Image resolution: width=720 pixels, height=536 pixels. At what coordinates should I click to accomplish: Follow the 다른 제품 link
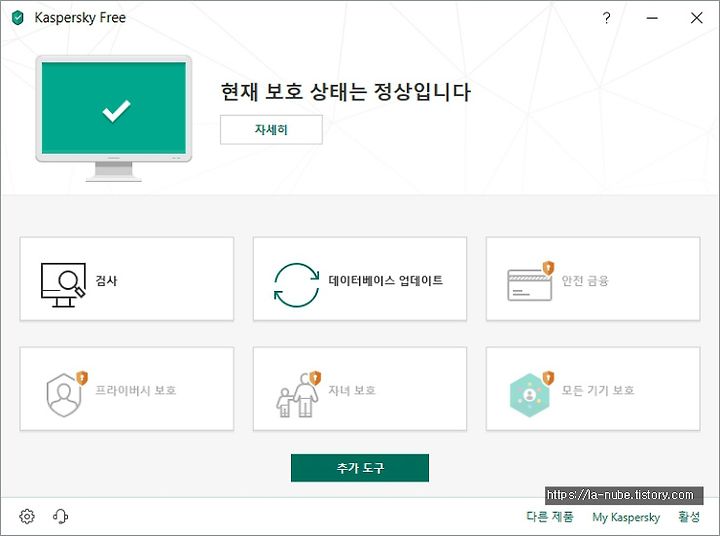(550, 517)
